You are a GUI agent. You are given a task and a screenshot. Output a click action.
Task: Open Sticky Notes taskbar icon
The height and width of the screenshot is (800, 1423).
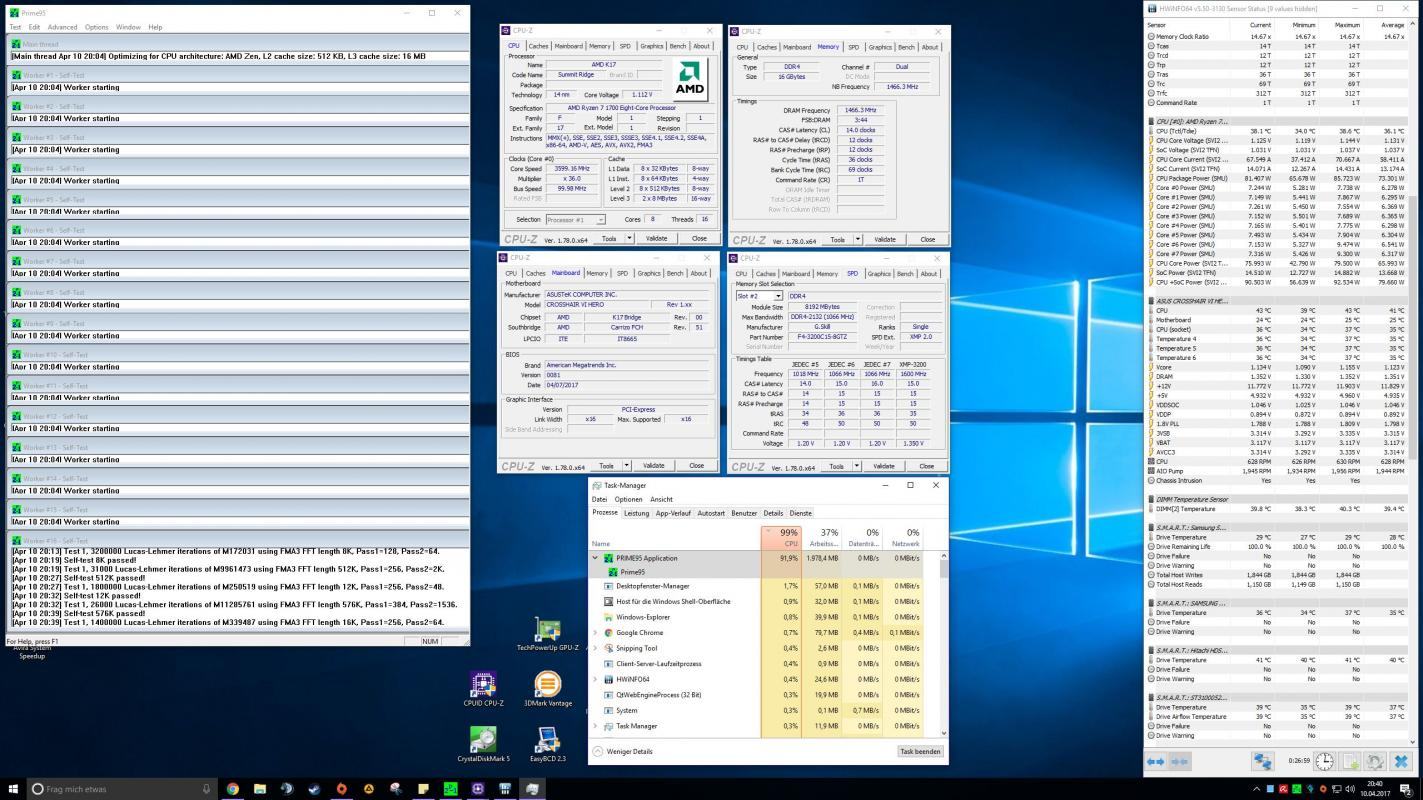click(422, 789)
